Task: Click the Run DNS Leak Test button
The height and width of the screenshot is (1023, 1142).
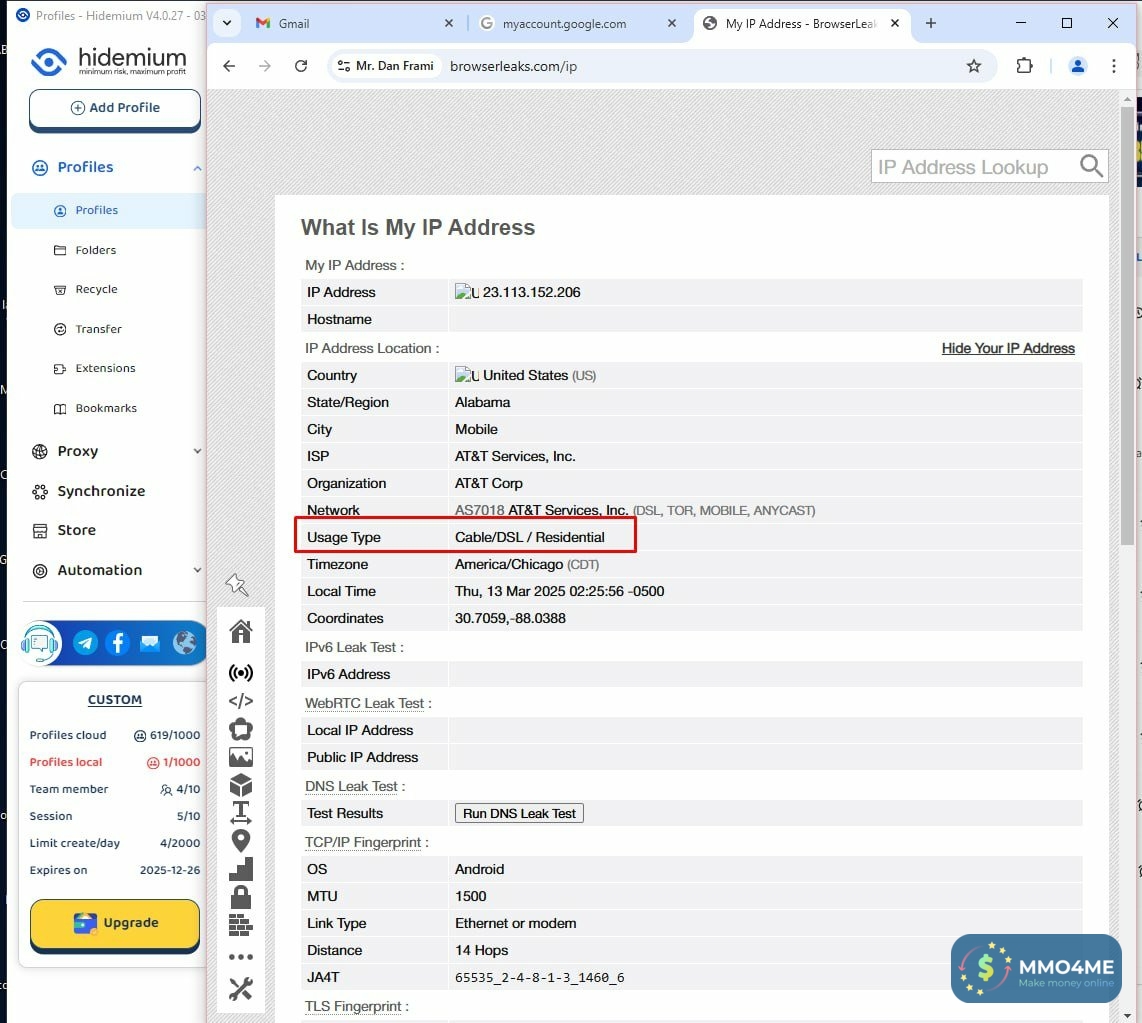Action: pos(519,814)
